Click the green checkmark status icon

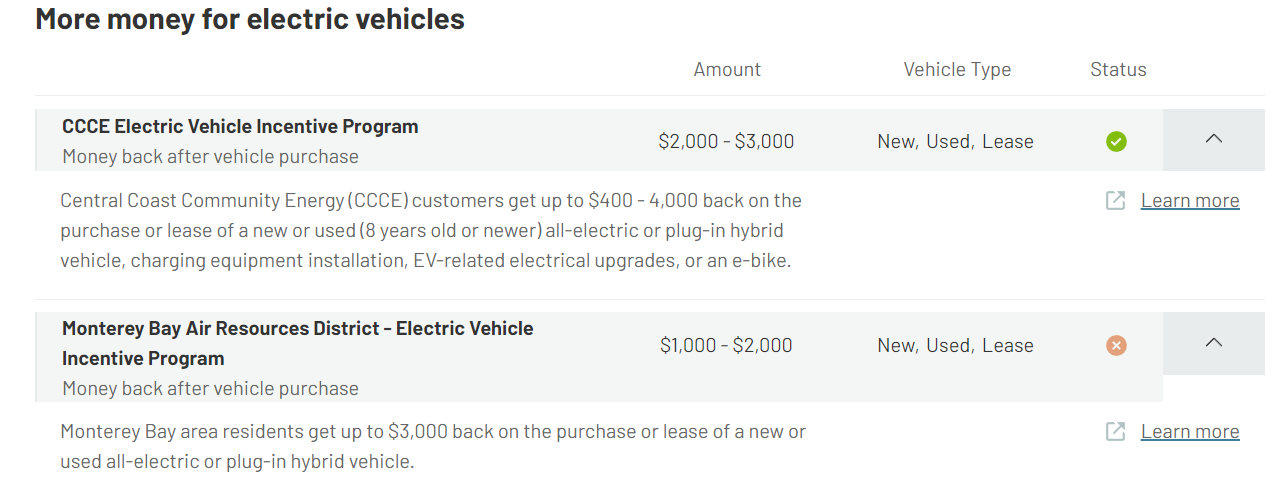point(1116,141)
